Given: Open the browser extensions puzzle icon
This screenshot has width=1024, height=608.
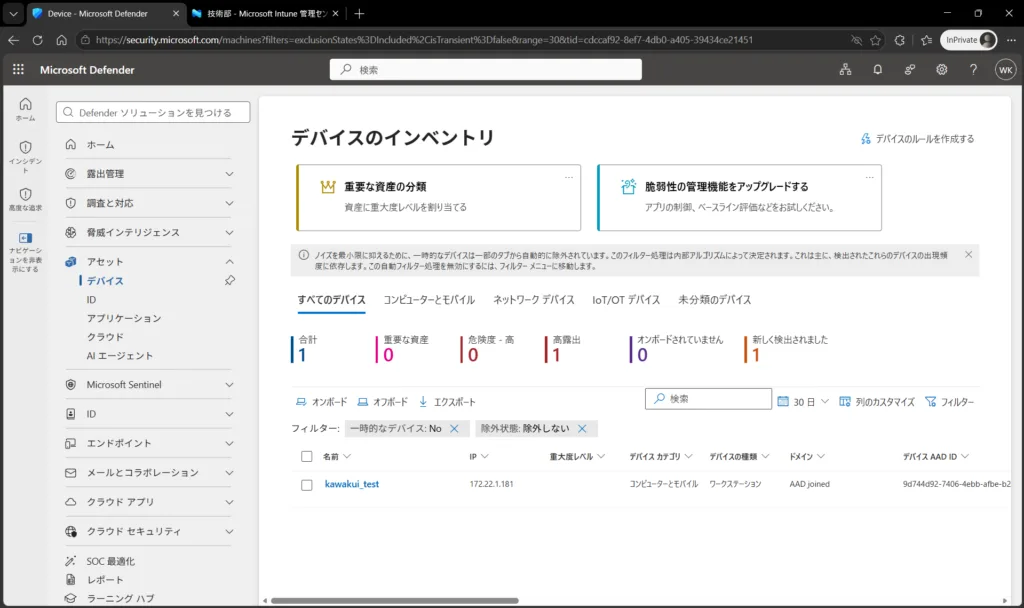Looking at the screenshot, I should coord(900,40).
